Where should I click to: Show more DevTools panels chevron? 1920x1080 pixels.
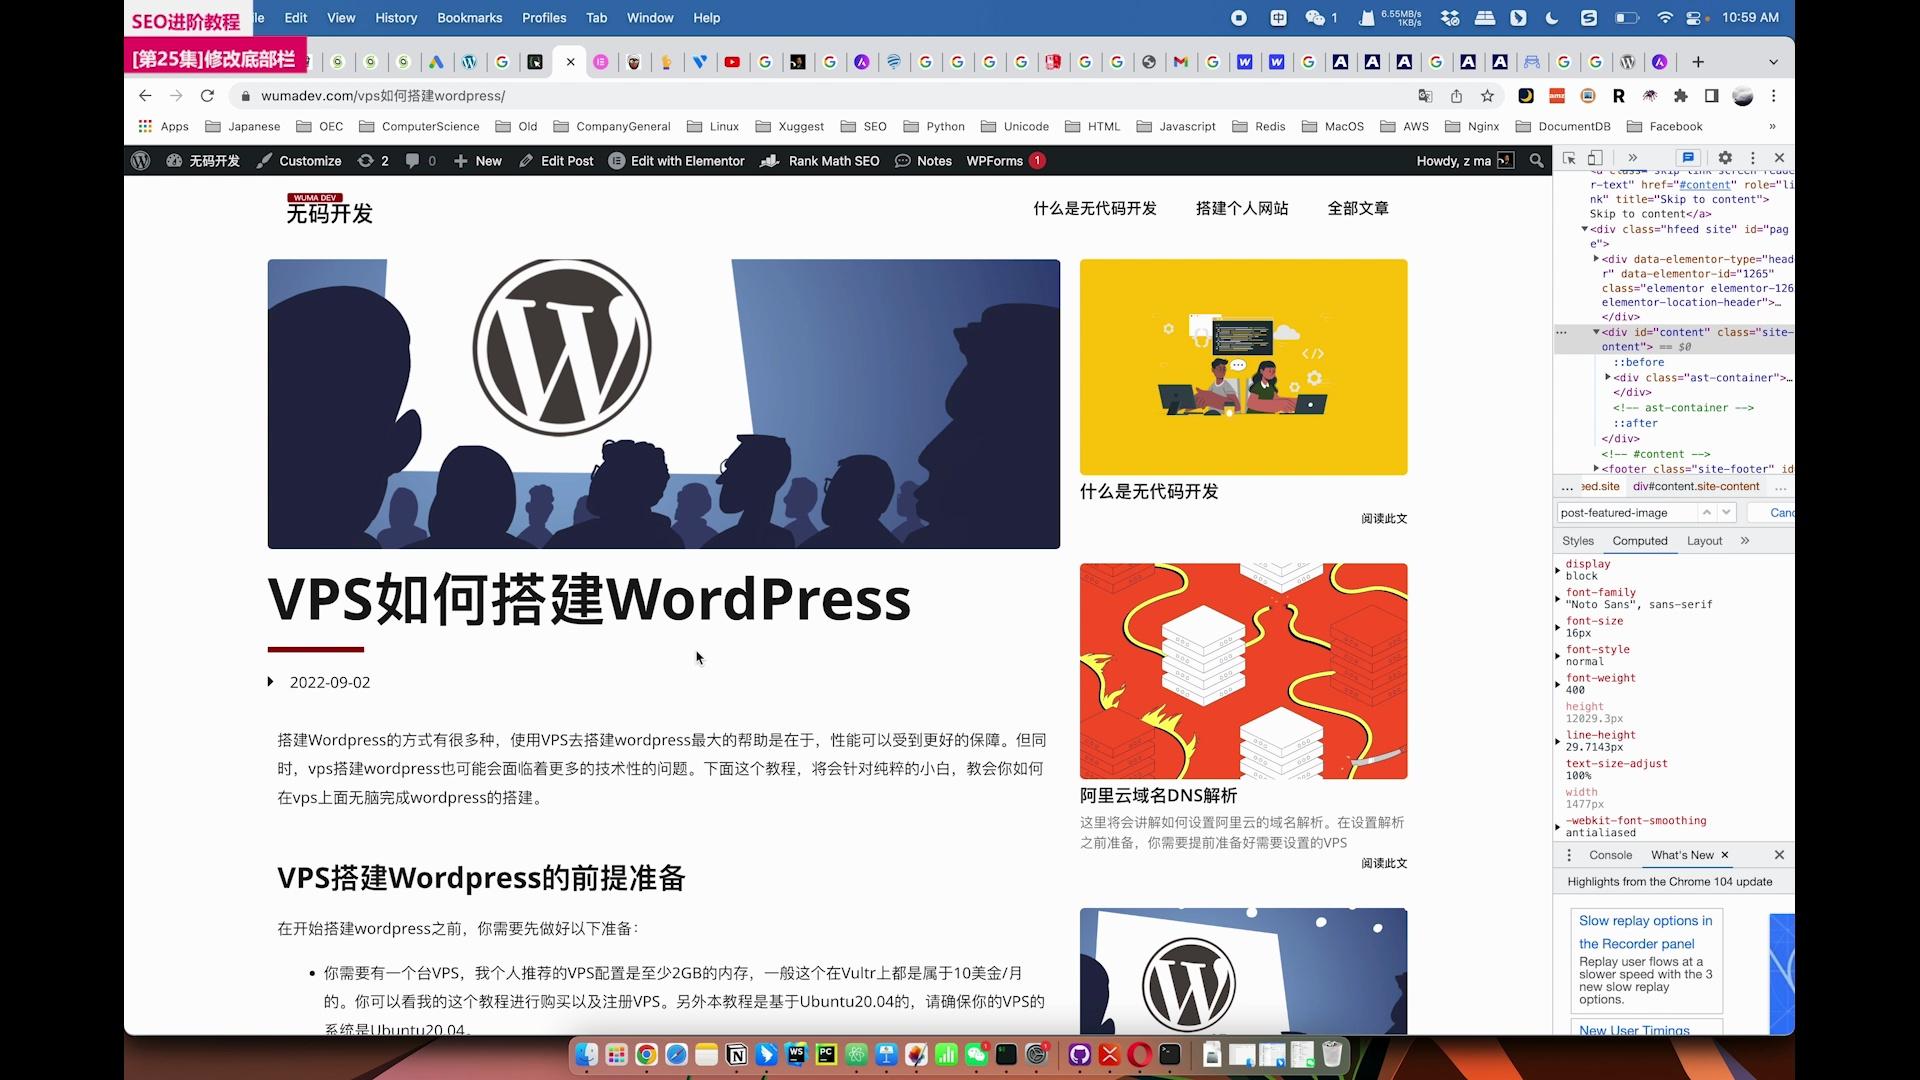1633,158
